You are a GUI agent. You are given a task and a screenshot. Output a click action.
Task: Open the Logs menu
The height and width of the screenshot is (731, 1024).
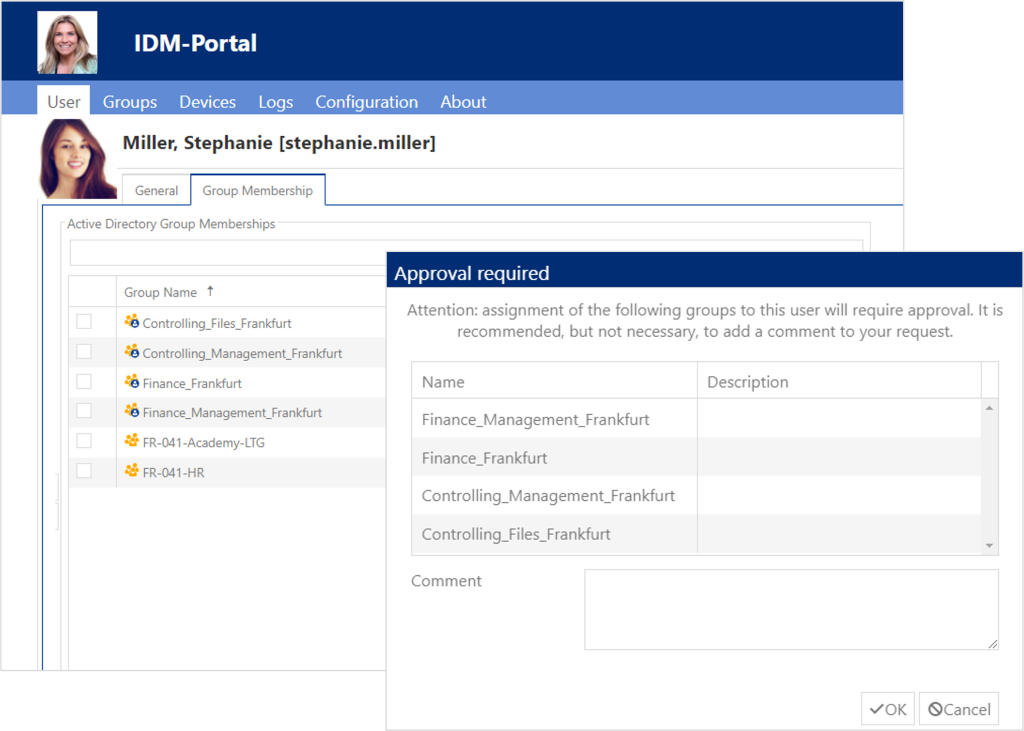[x=276, y=102]
